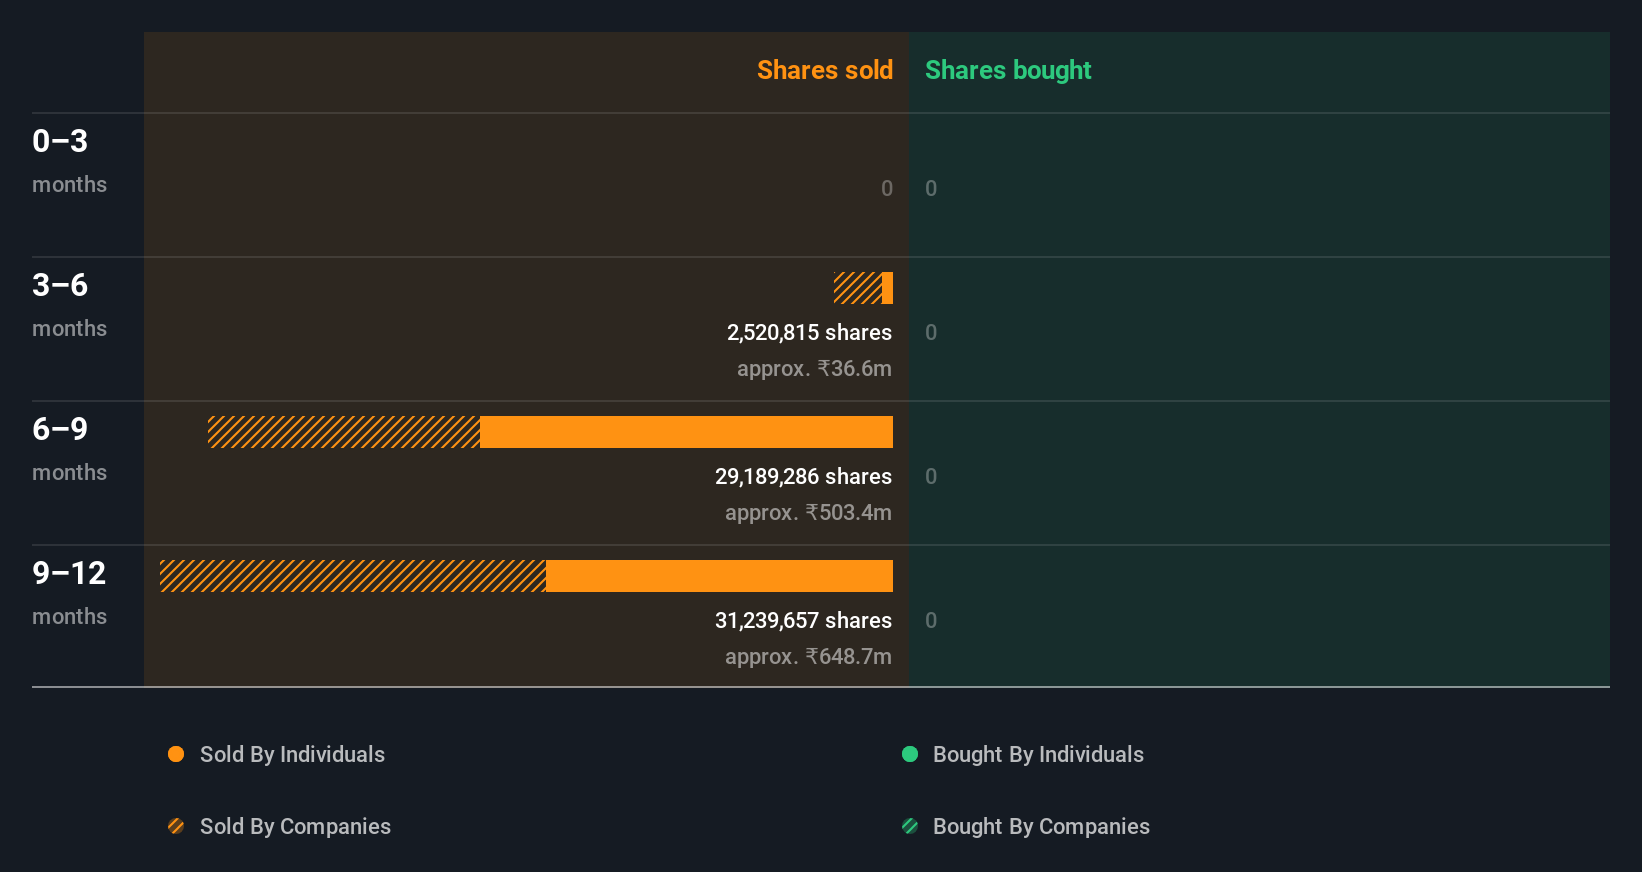Click the 2,520,815 shares value
The image size is (1642, 872).
click(809, 333)
